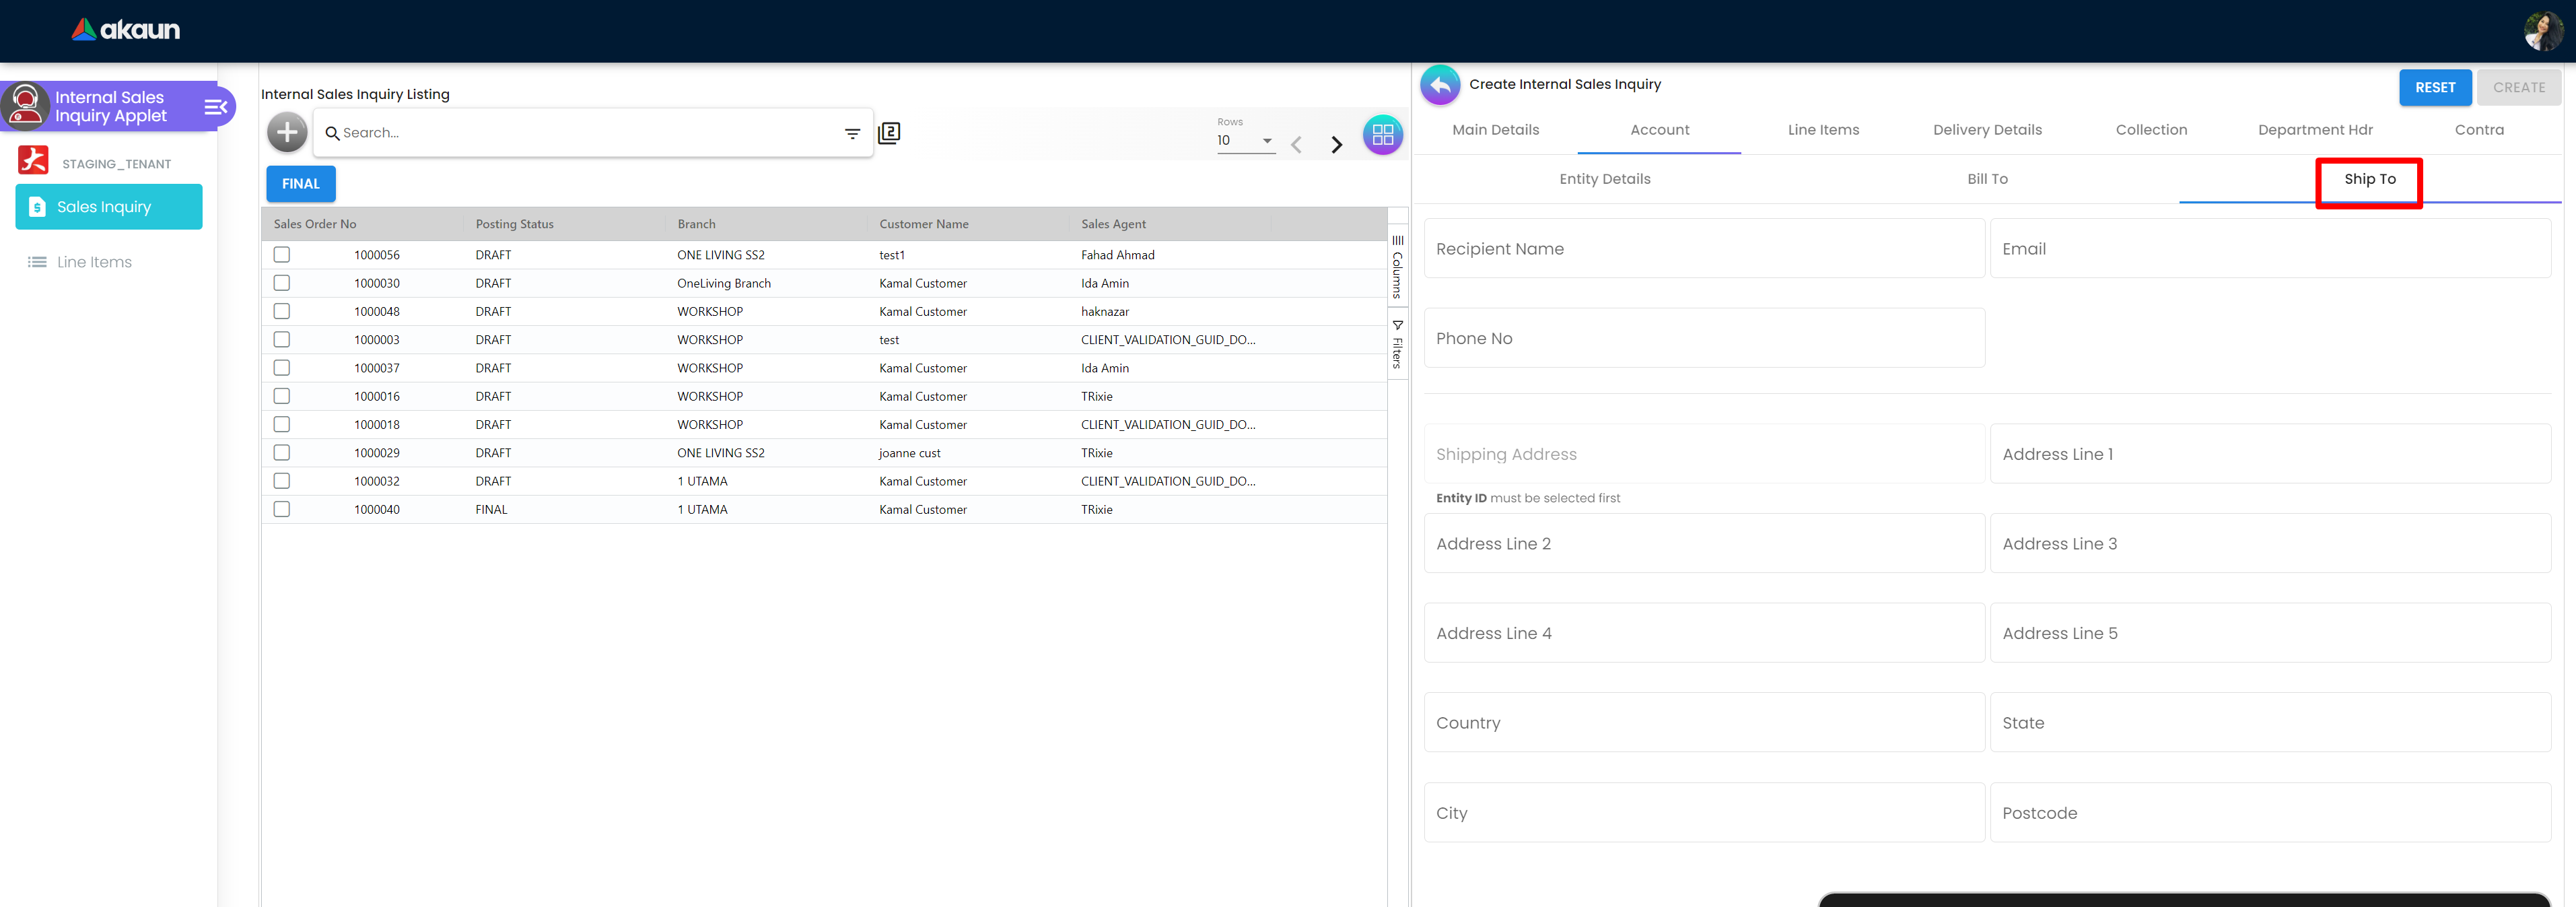Click the Recipient Name input field
The height and width of the screenshot is (907, 2576).
pyautogui.click(x=1703, y=249)
